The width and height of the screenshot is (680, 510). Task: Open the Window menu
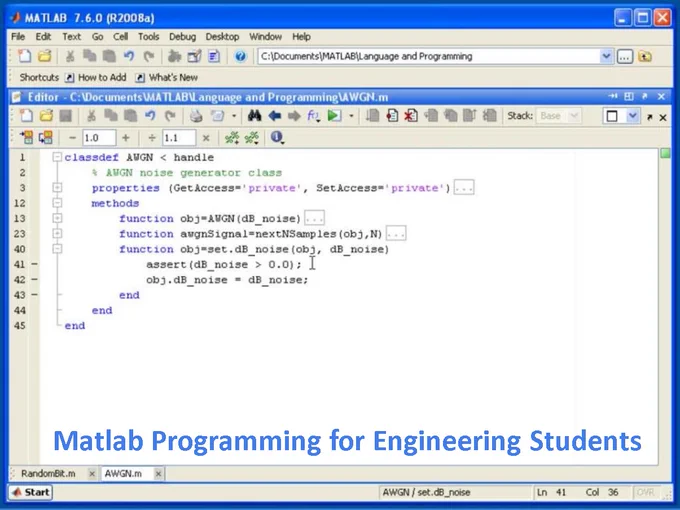(265, 37)
